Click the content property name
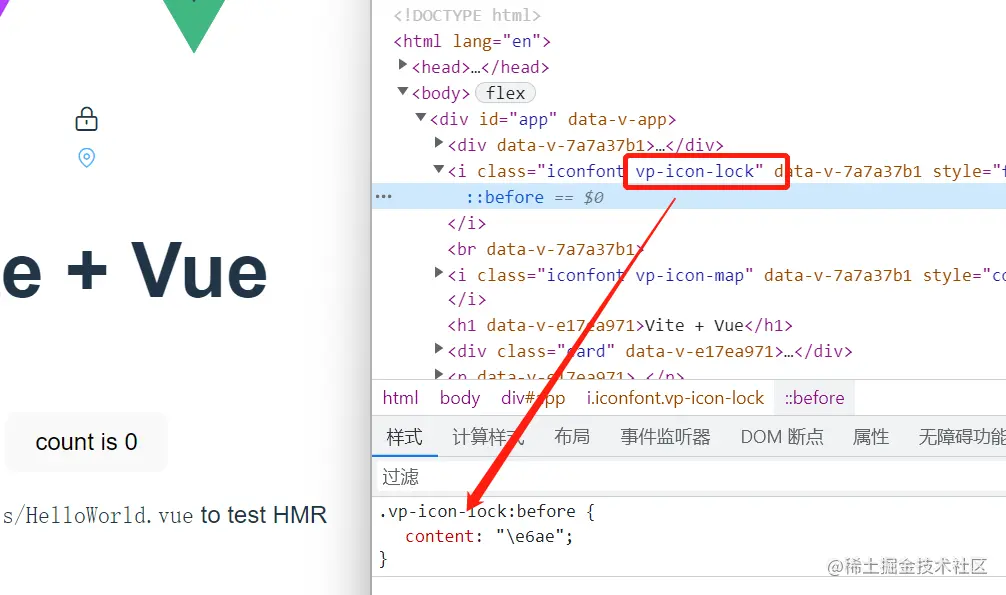The image size is (1006, 595). click(439, 536)
